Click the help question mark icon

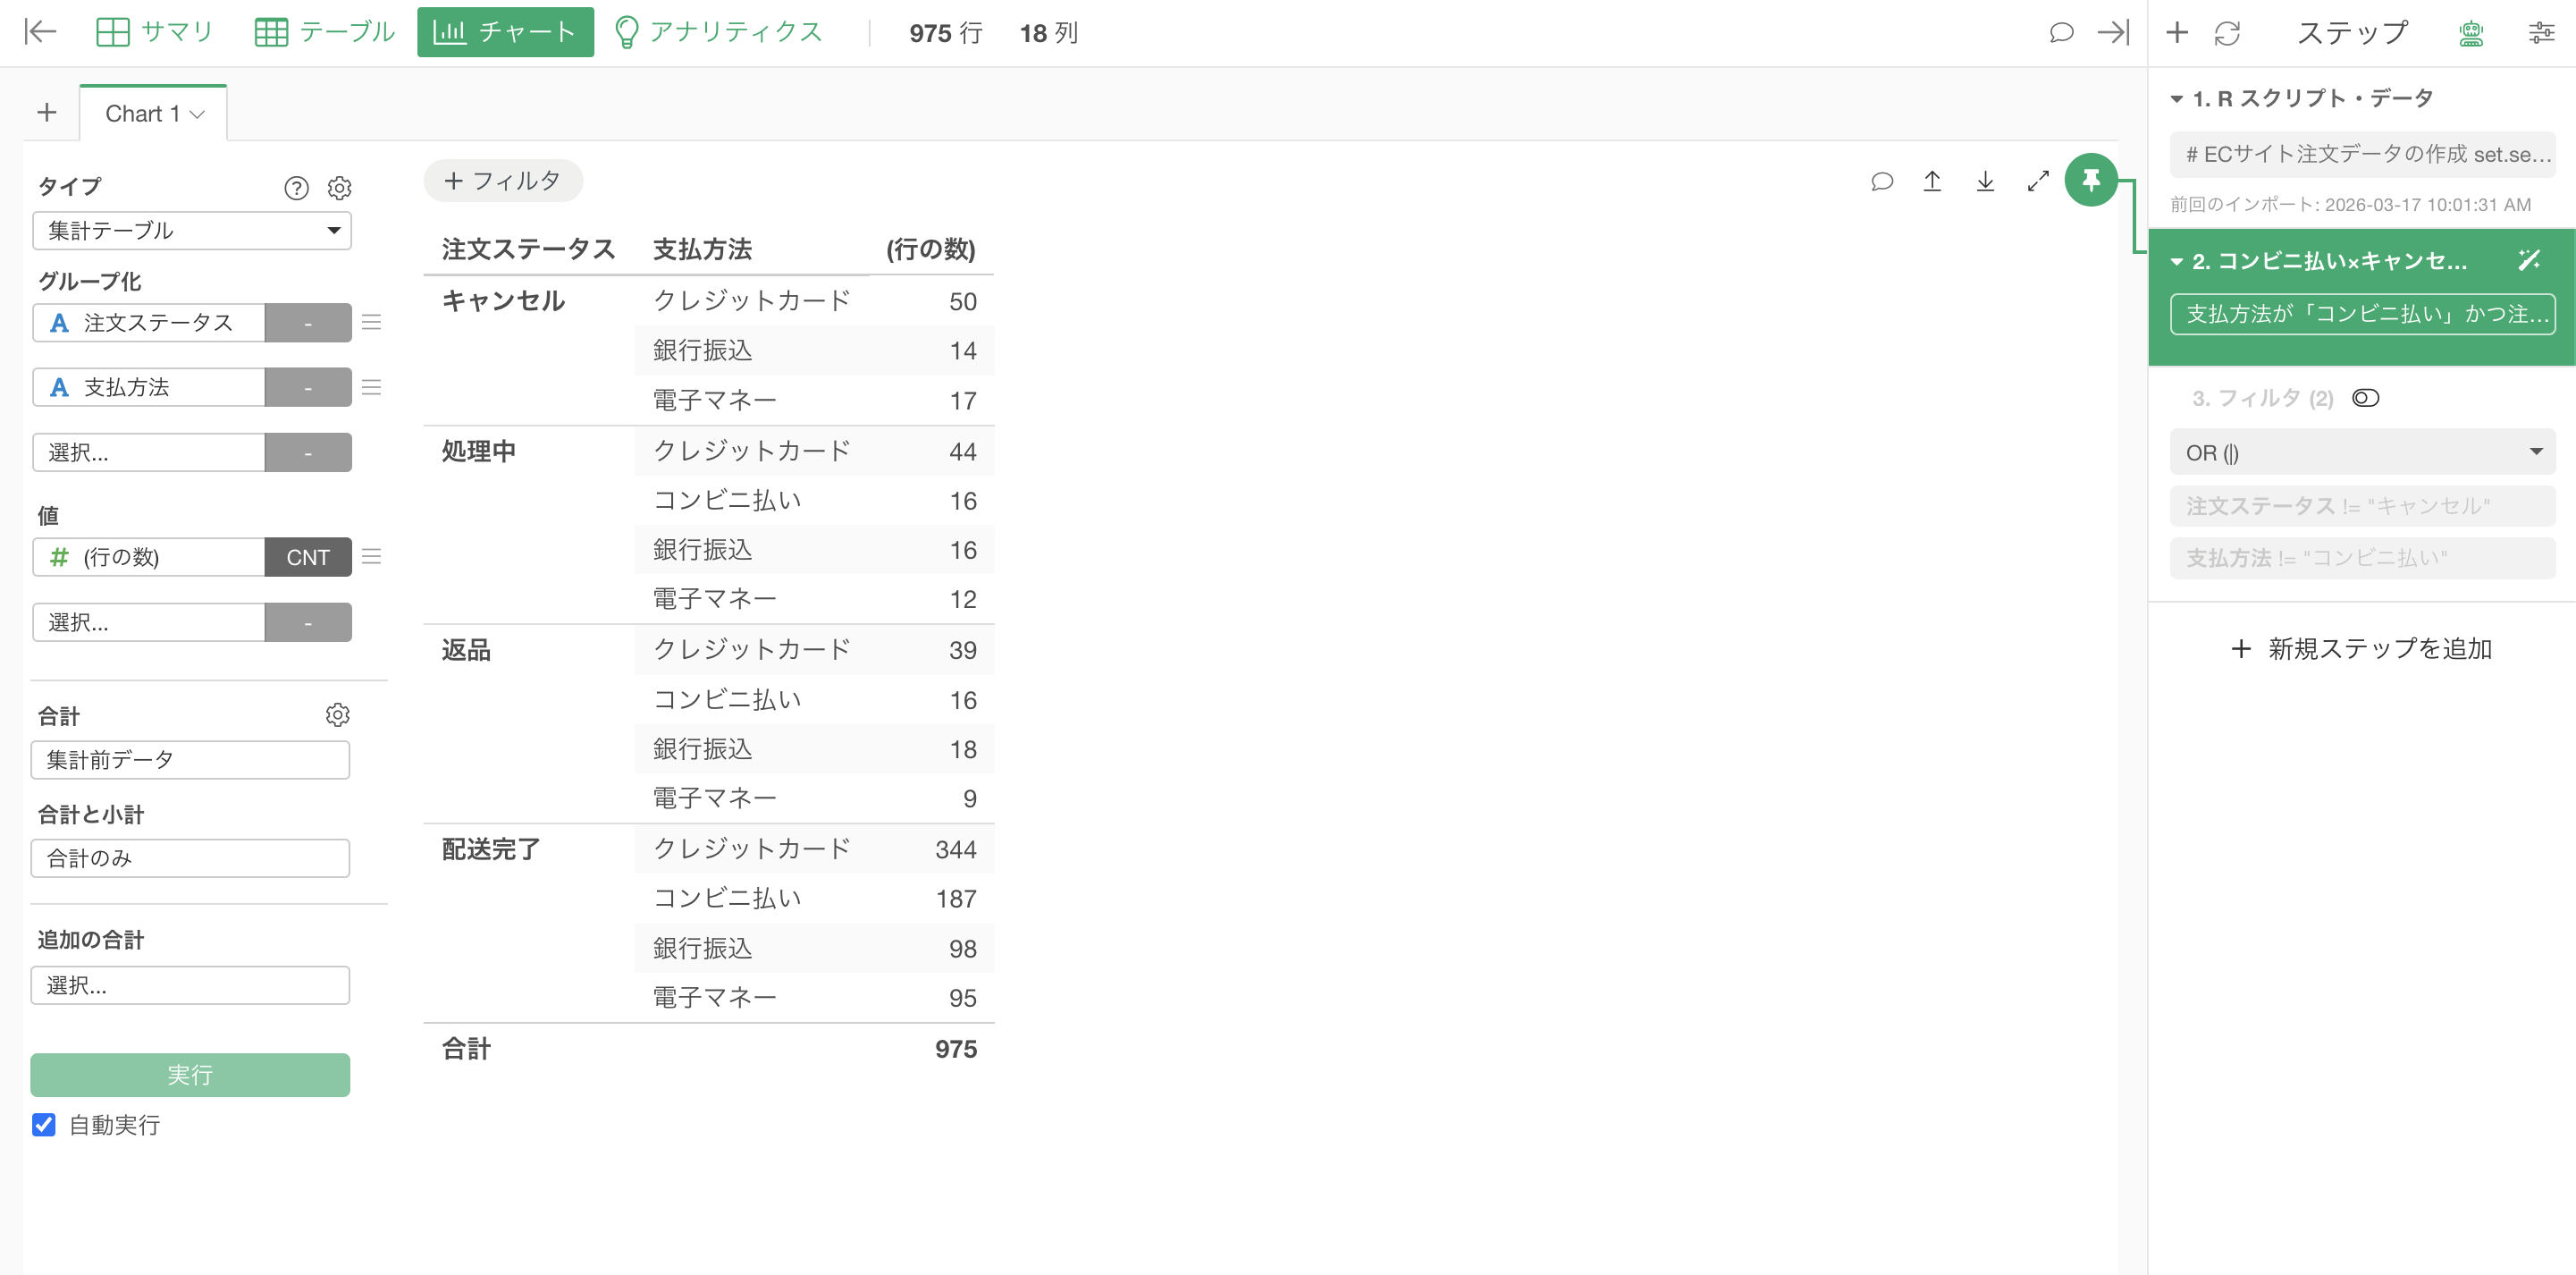296,188
